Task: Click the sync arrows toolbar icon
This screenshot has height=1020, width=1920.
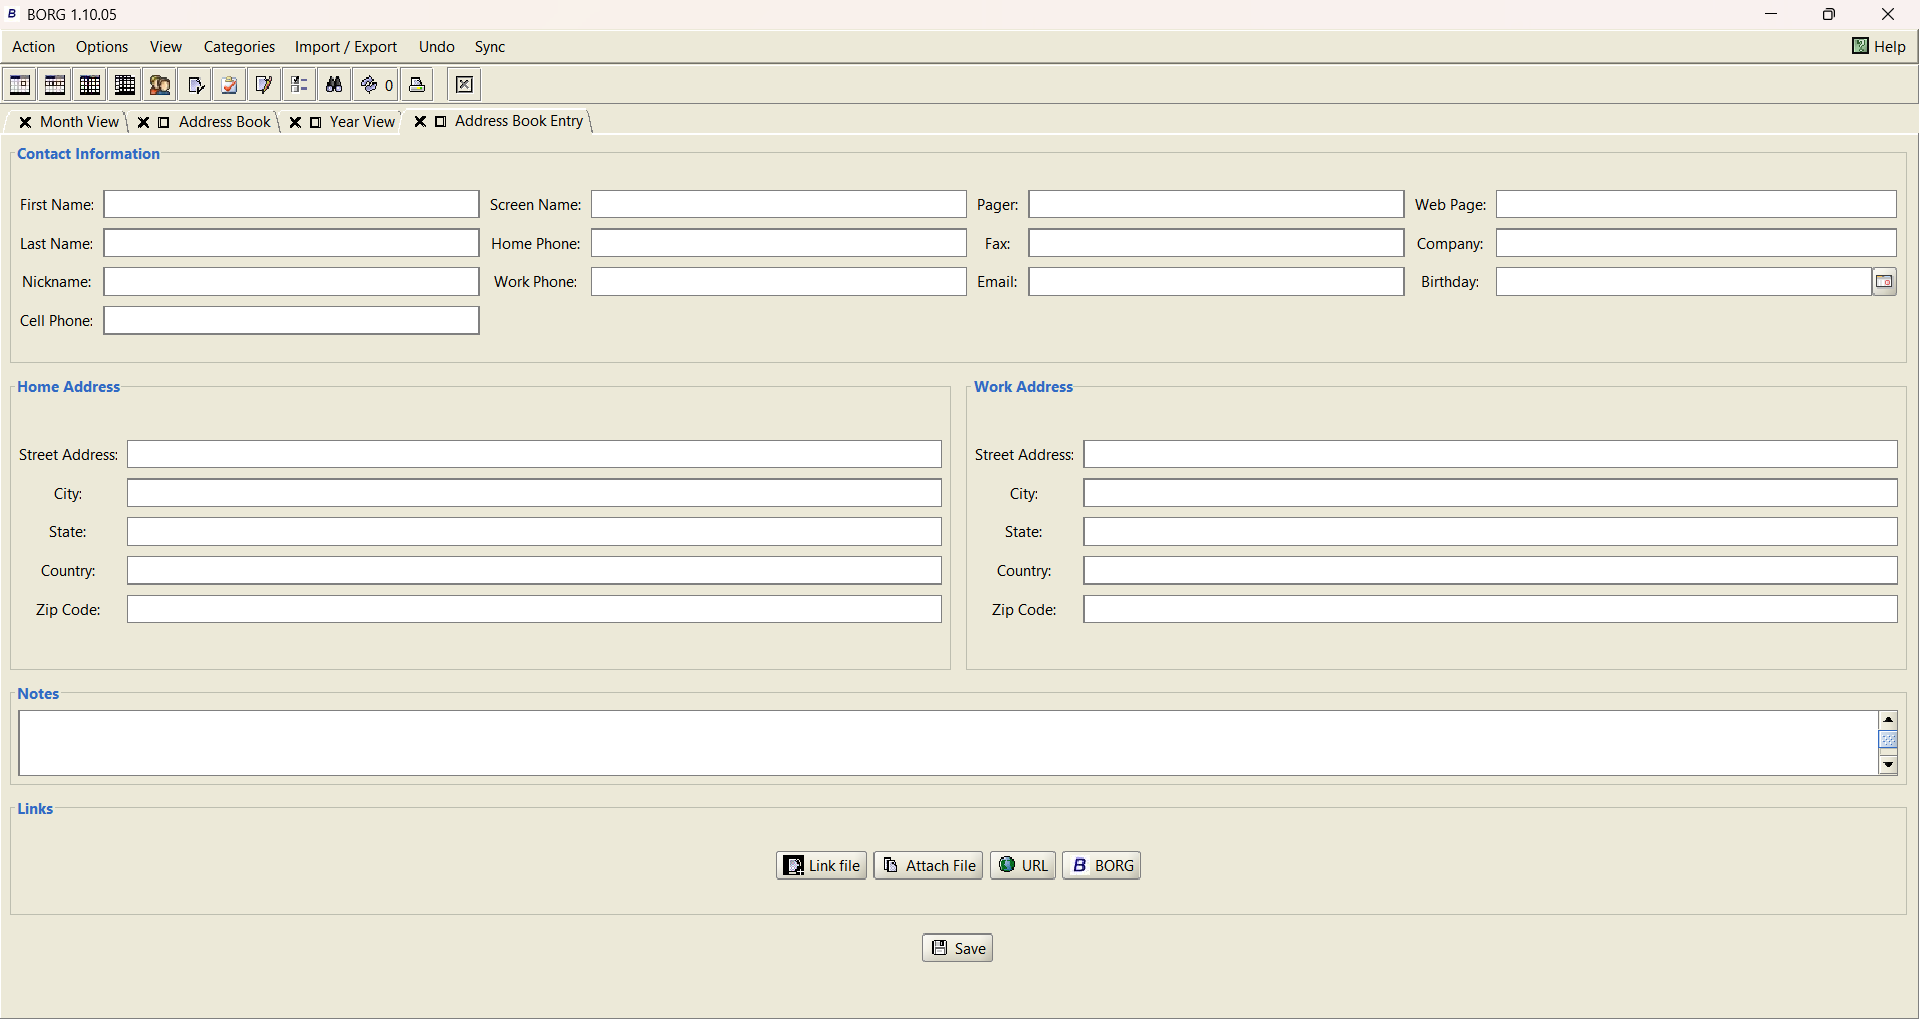Action: (x=370, y=85)
